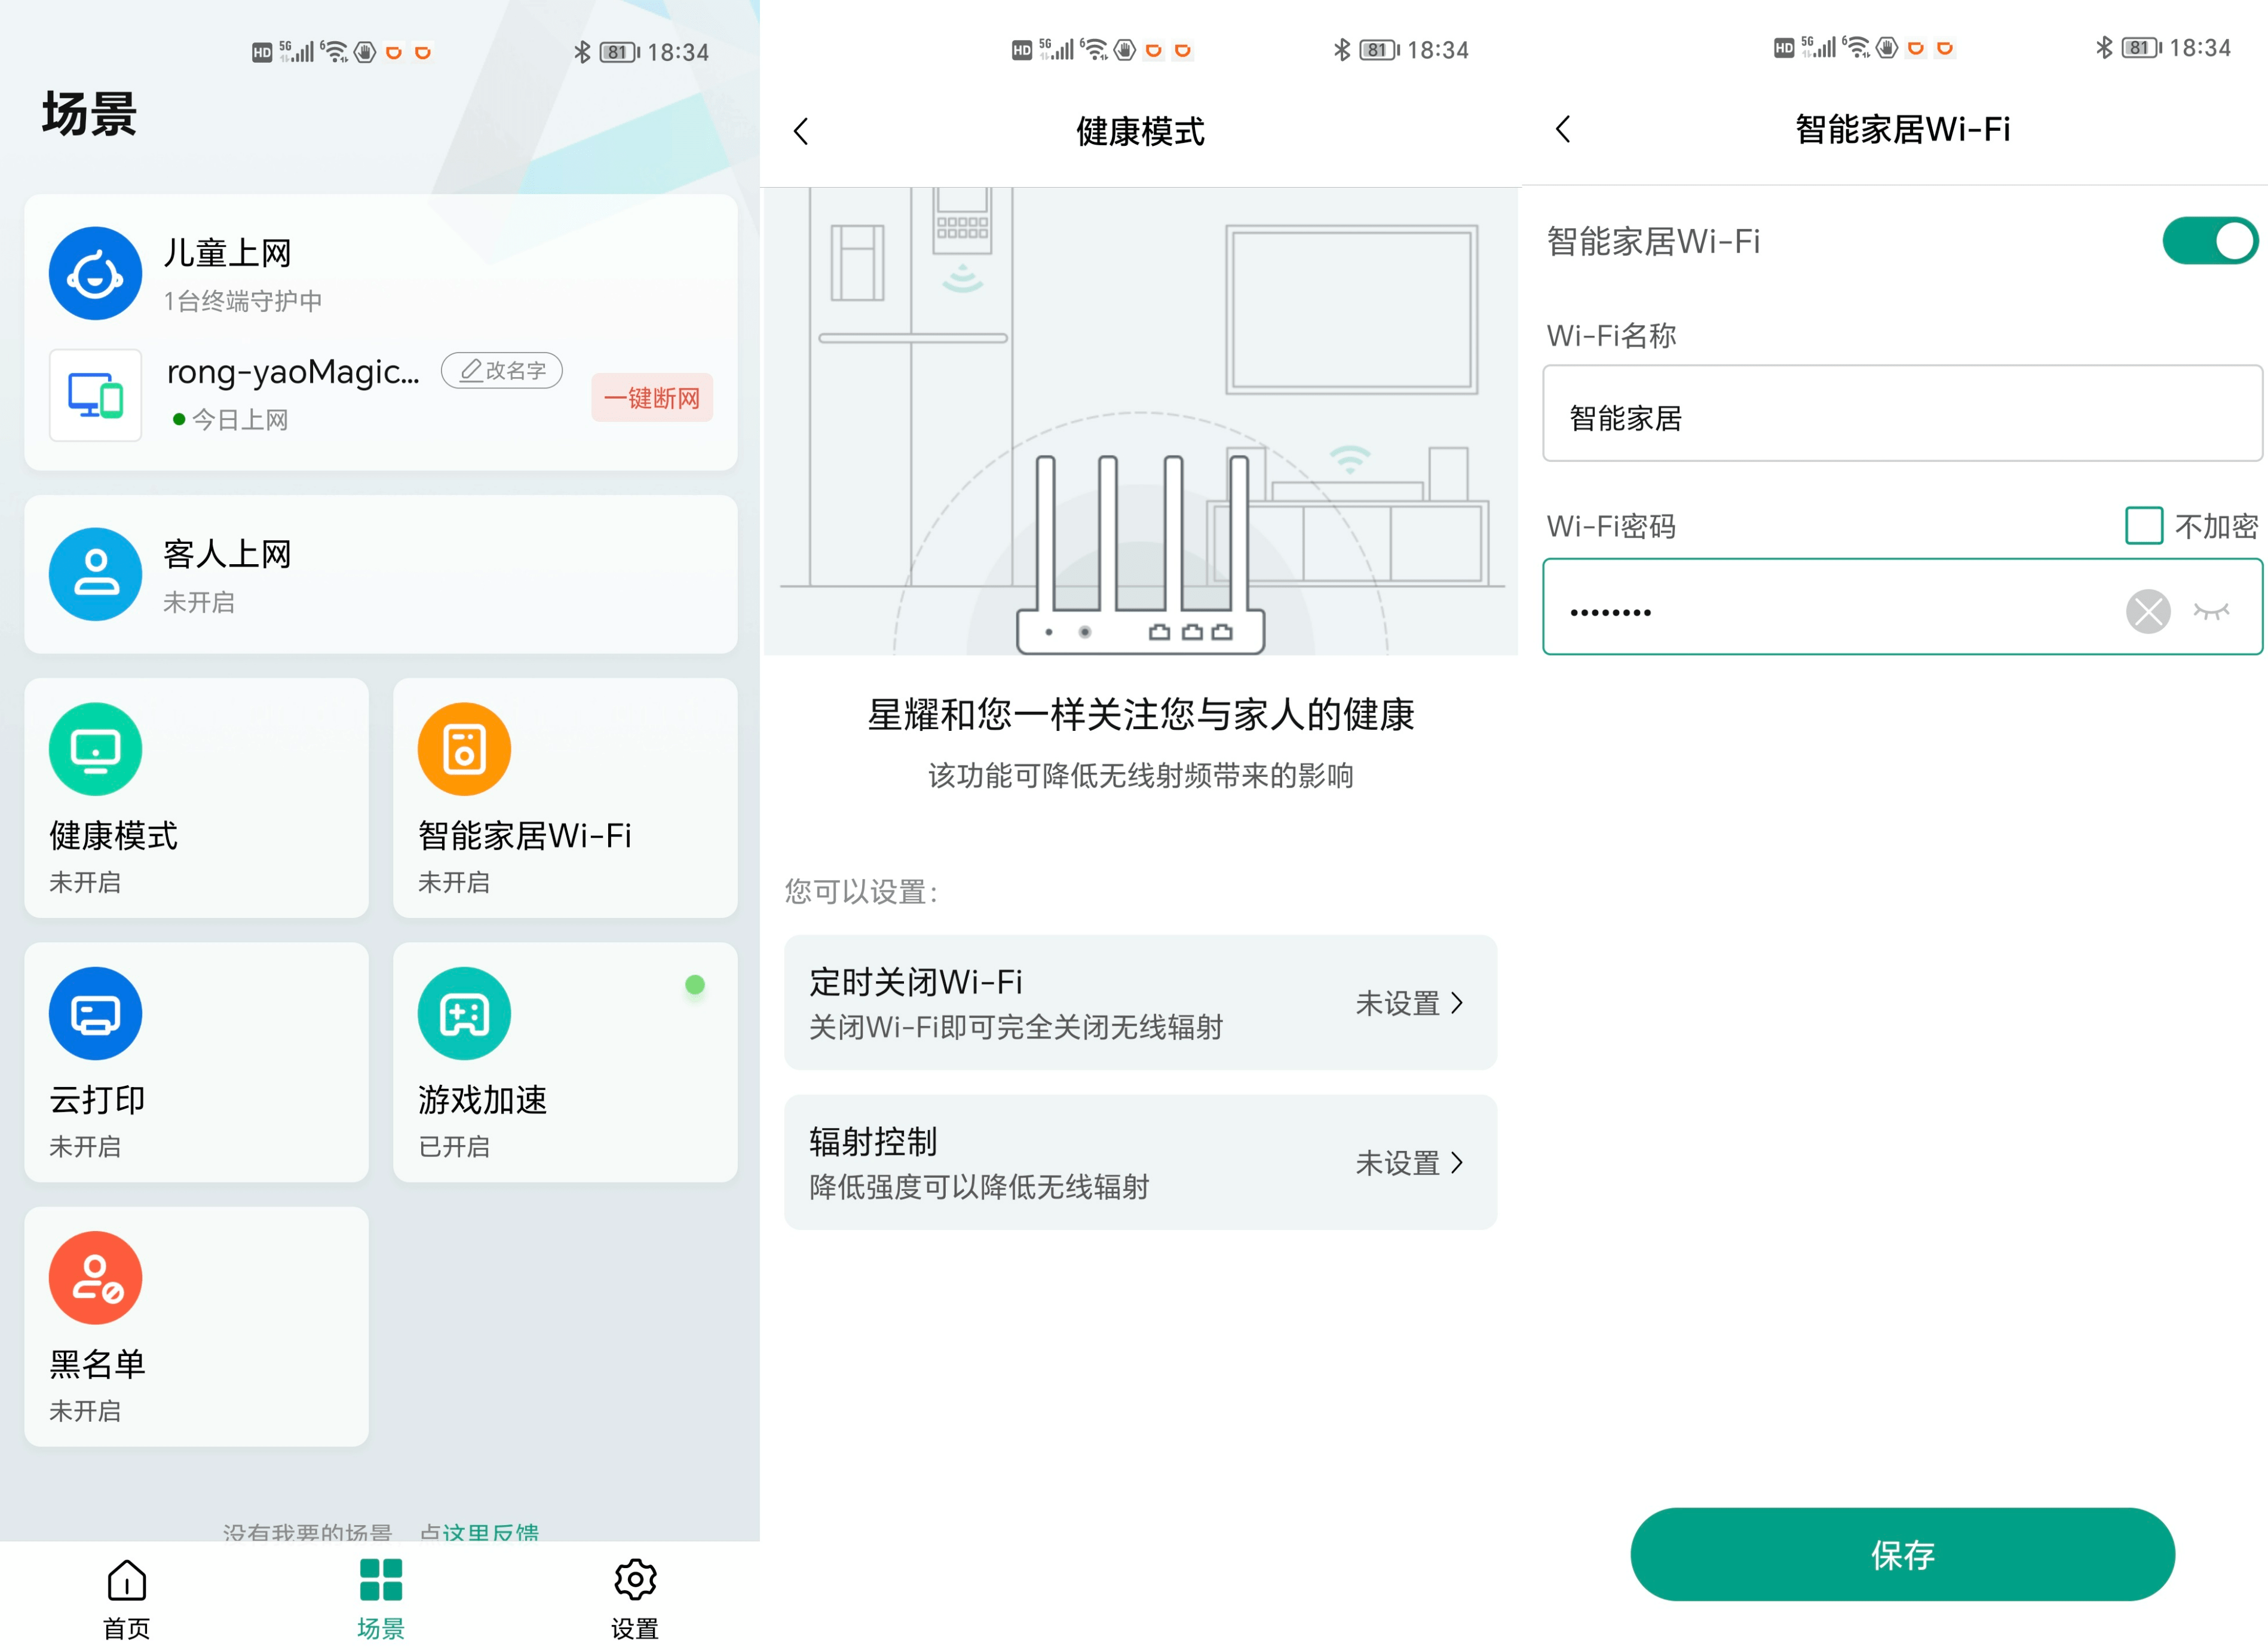Open the 黑名单 blacklist icon
This screenshot has height=1650, width=2268.
(x=95, y=1277)
